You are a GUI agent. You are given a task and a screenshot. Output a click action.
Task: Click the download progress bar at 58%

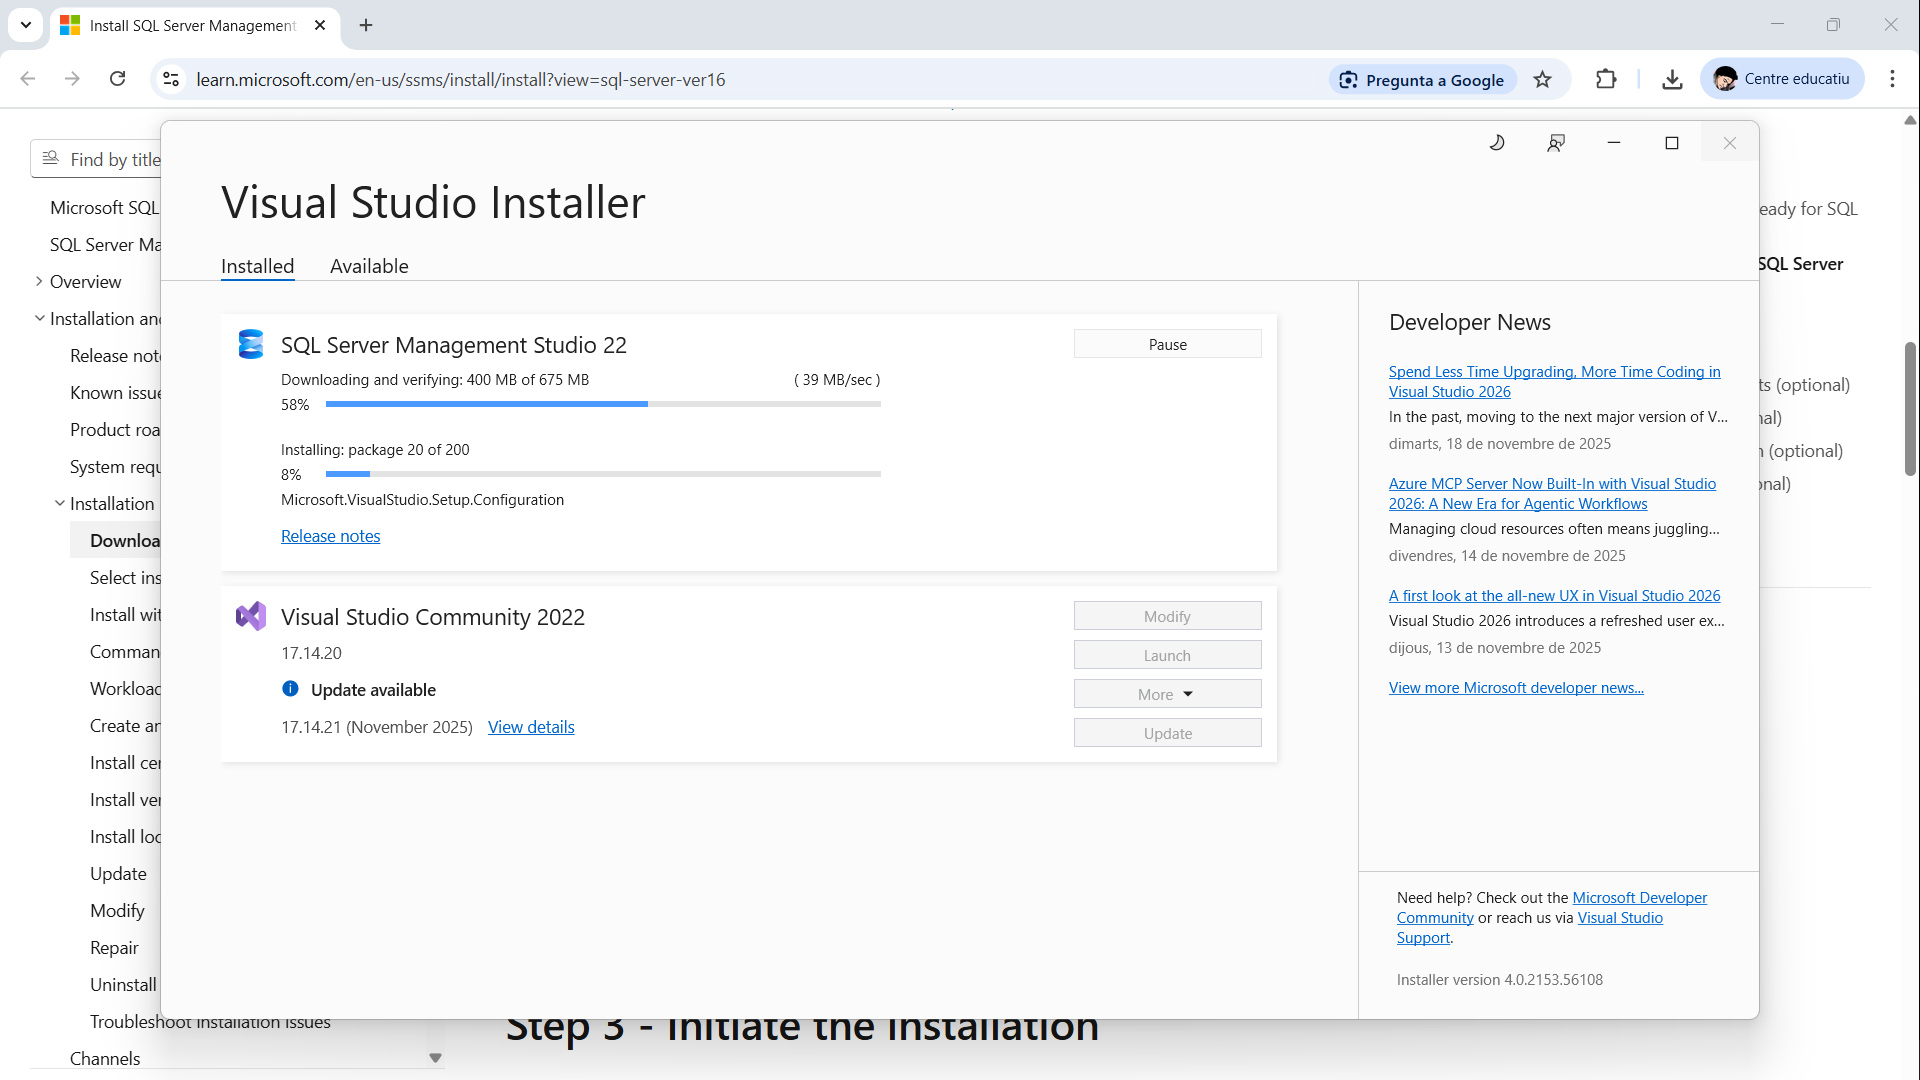coord(603,404)
